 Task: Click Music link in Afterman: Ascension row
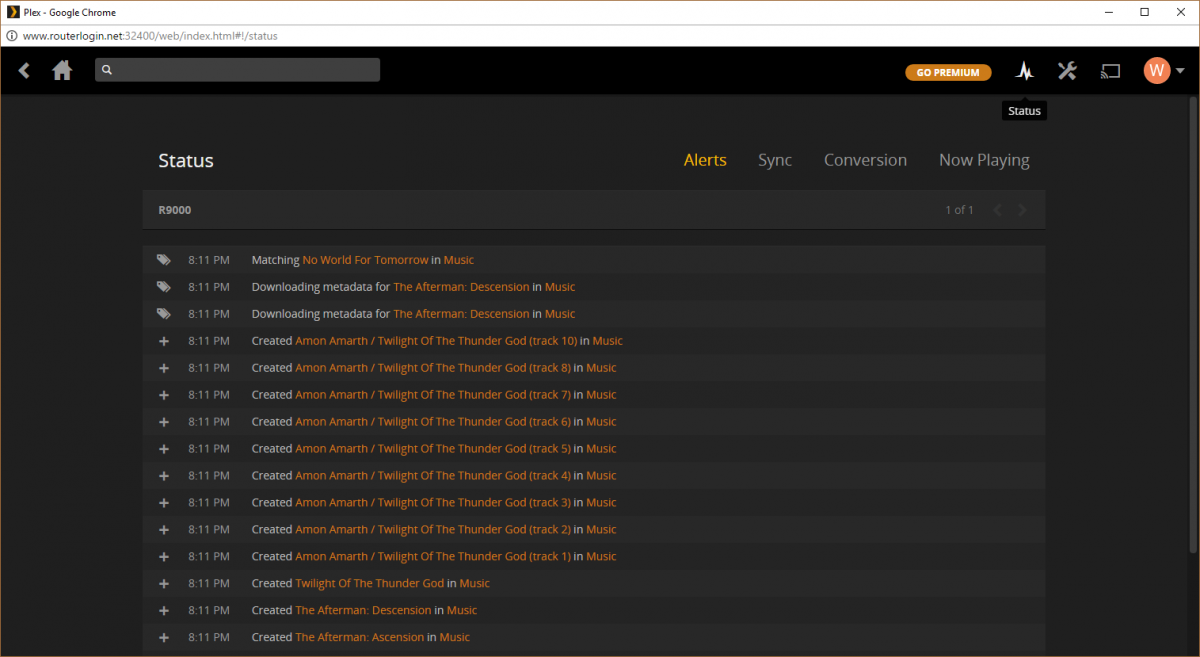pyautogui.click(x=455, y=638)
